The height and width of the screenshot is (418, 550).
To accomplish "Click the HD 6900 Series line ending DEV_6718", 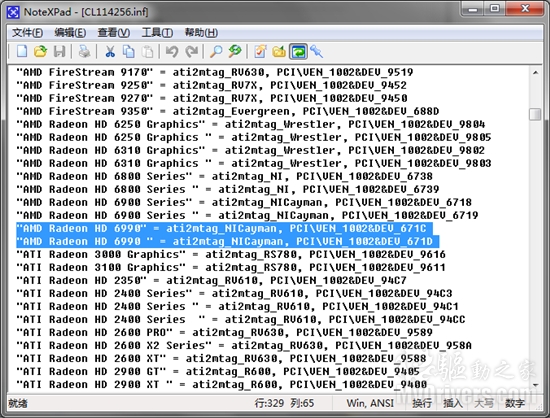I will point(244,202).
